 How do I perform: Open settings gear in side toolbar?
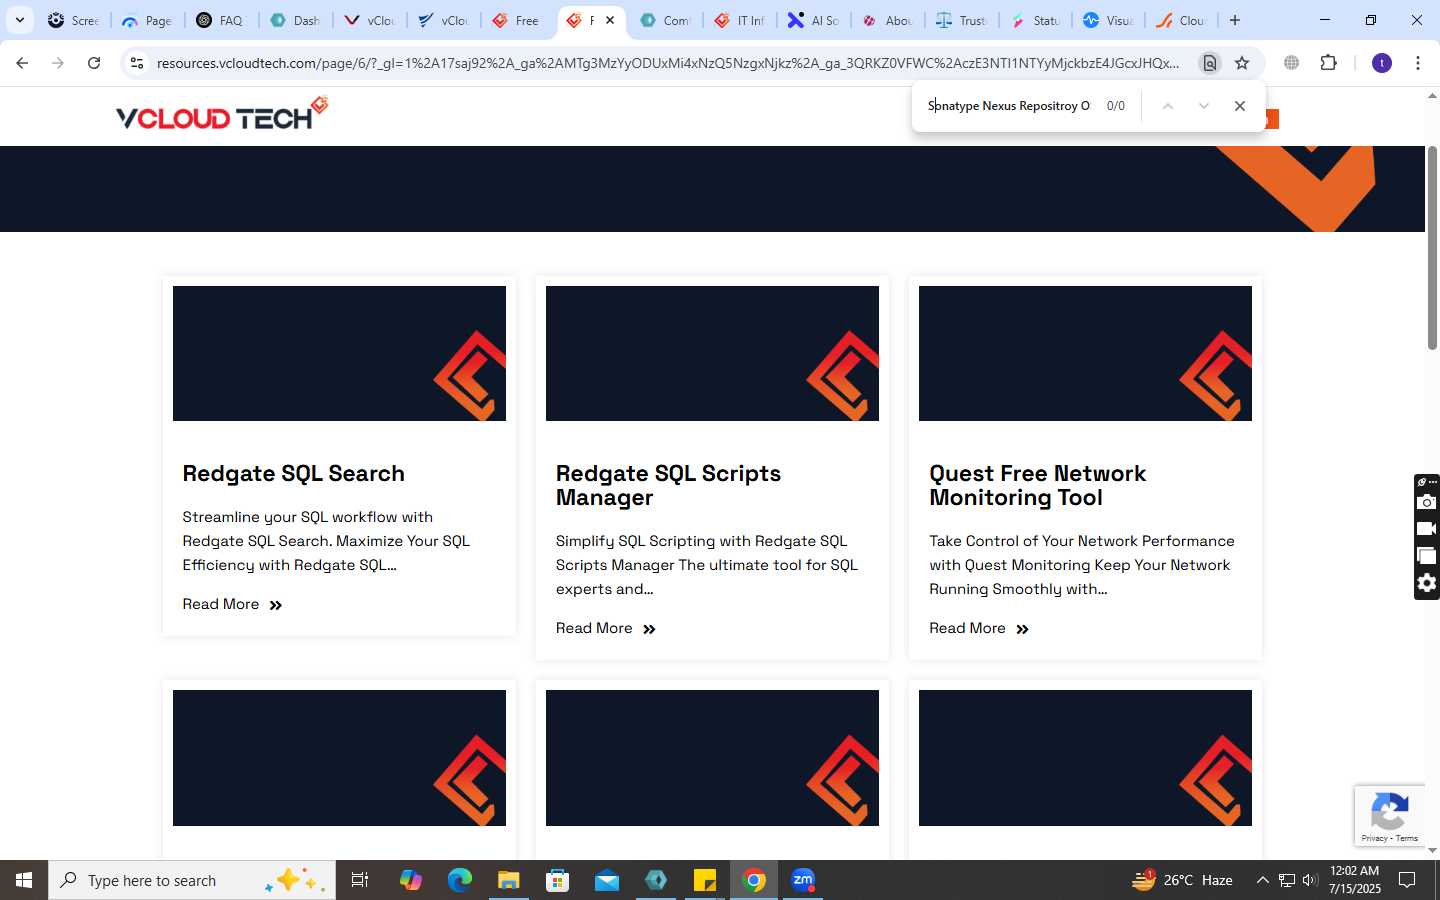click(1427, 583)
